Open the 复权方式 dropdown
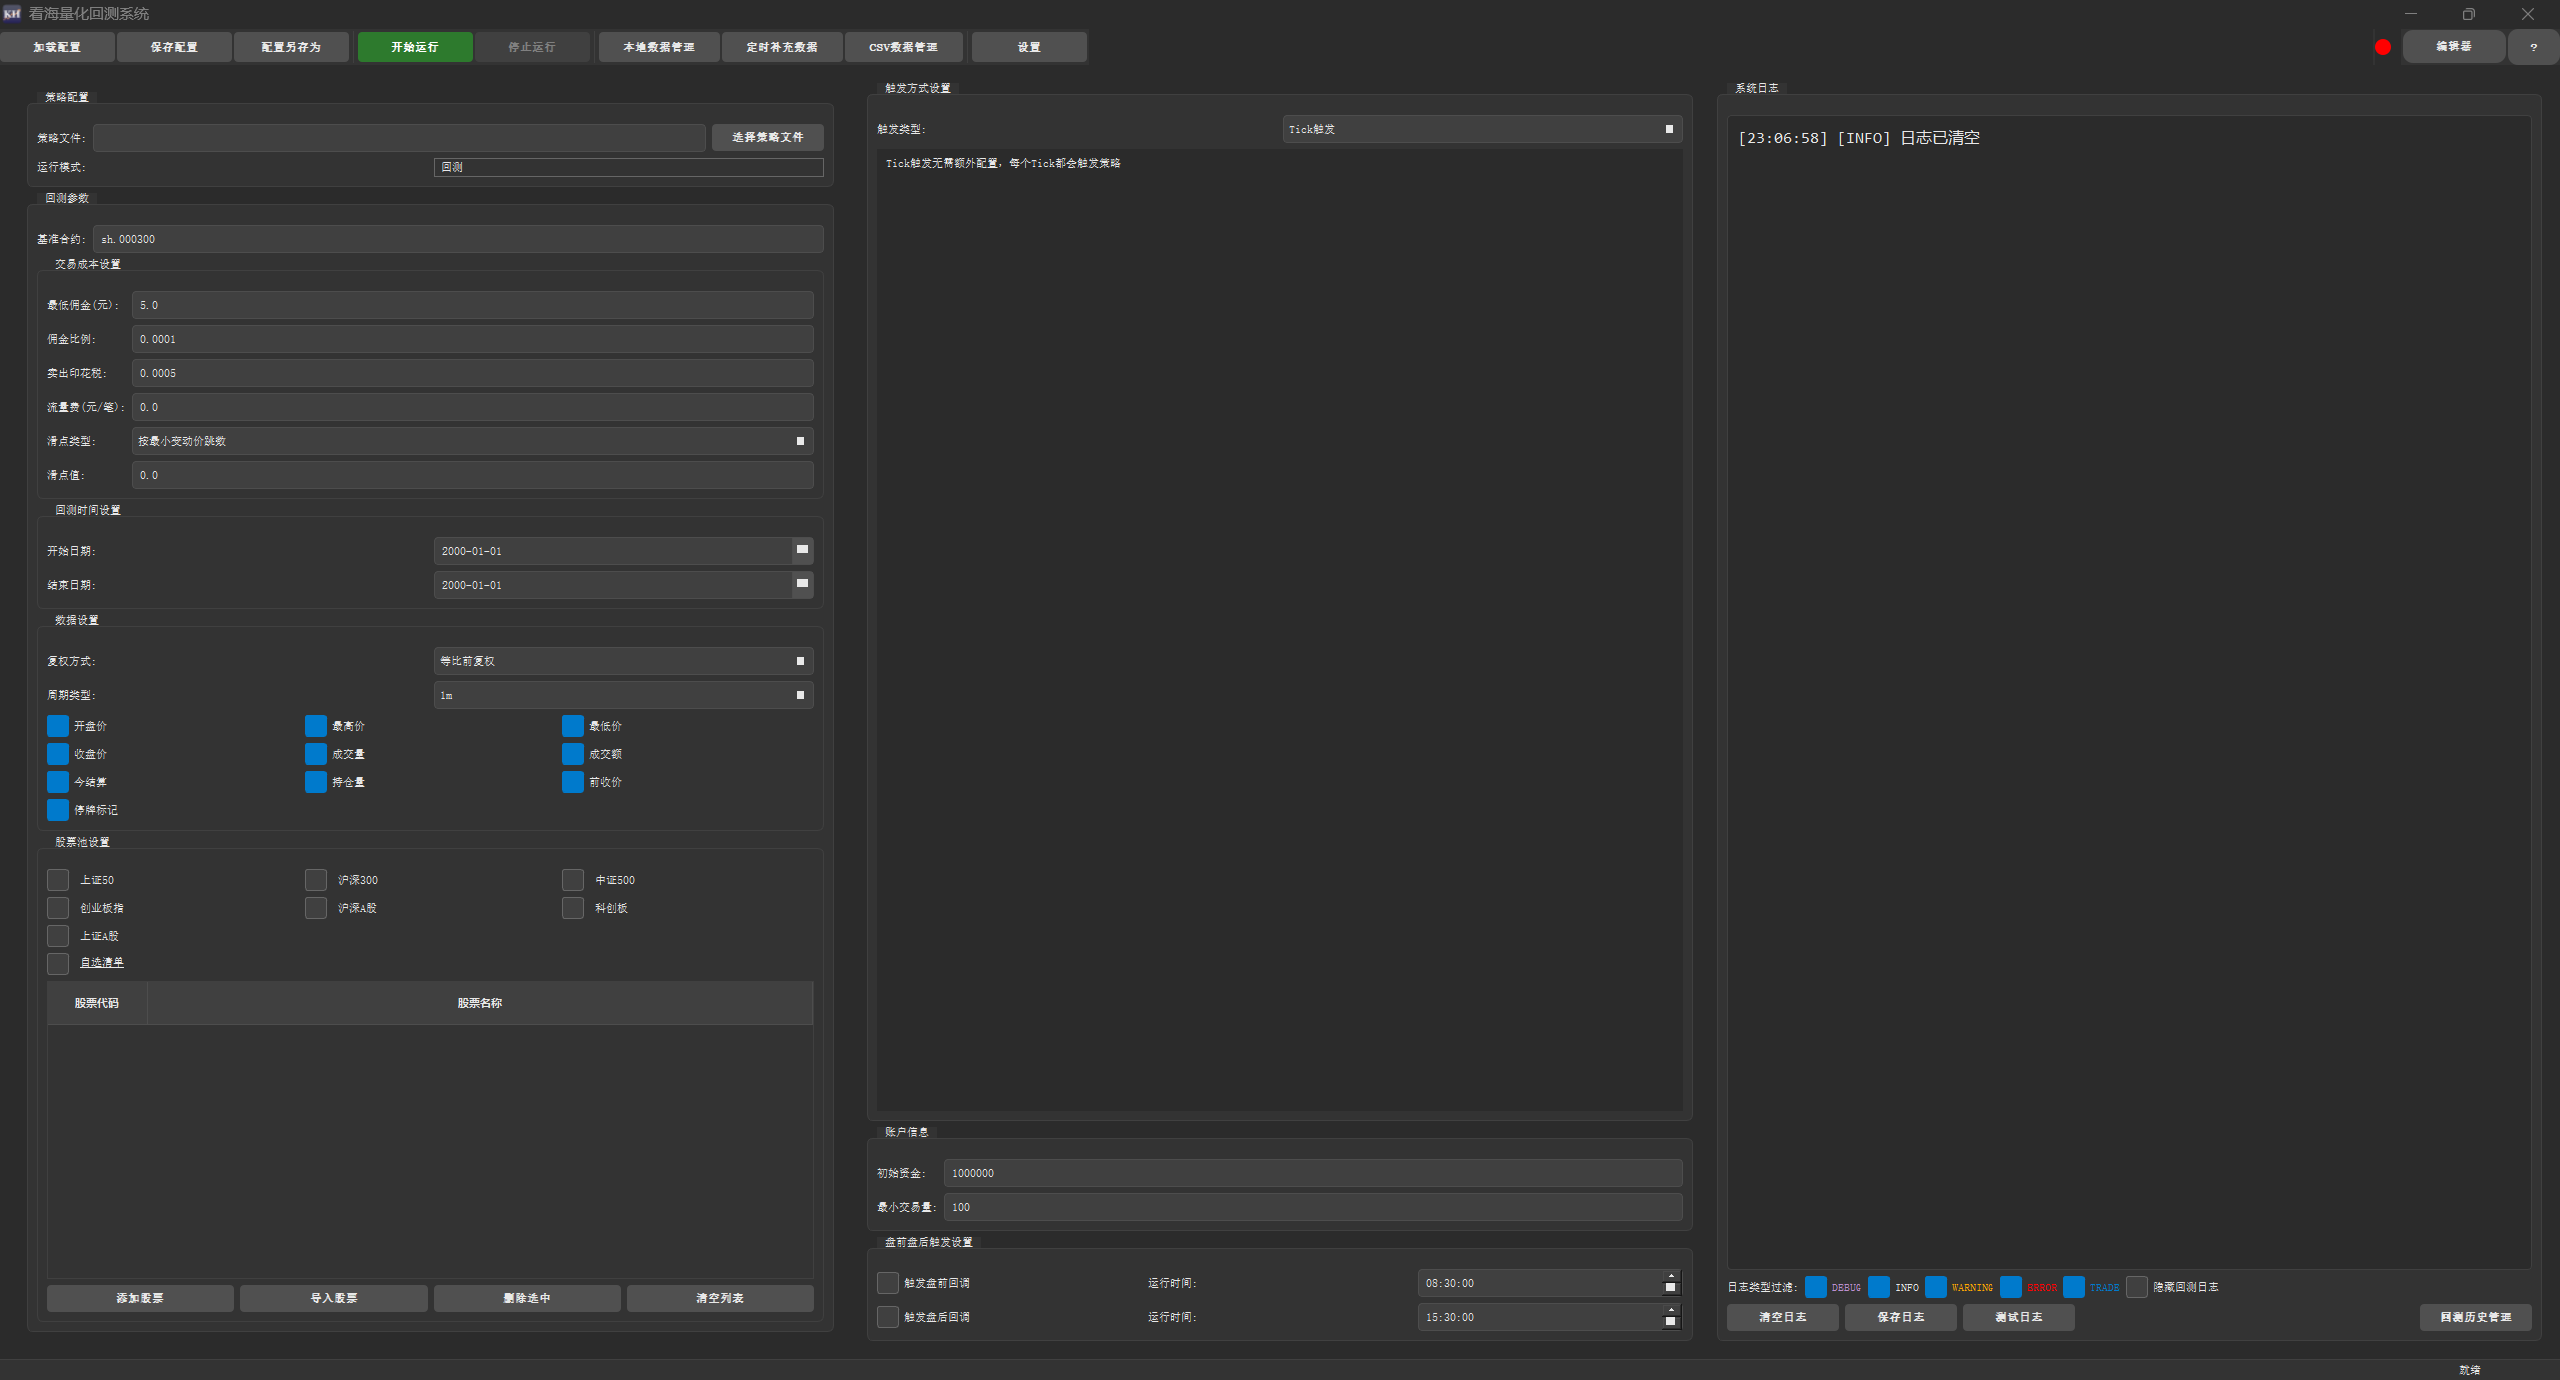This screenshot has width=2560, height=1380. (623, 661)
